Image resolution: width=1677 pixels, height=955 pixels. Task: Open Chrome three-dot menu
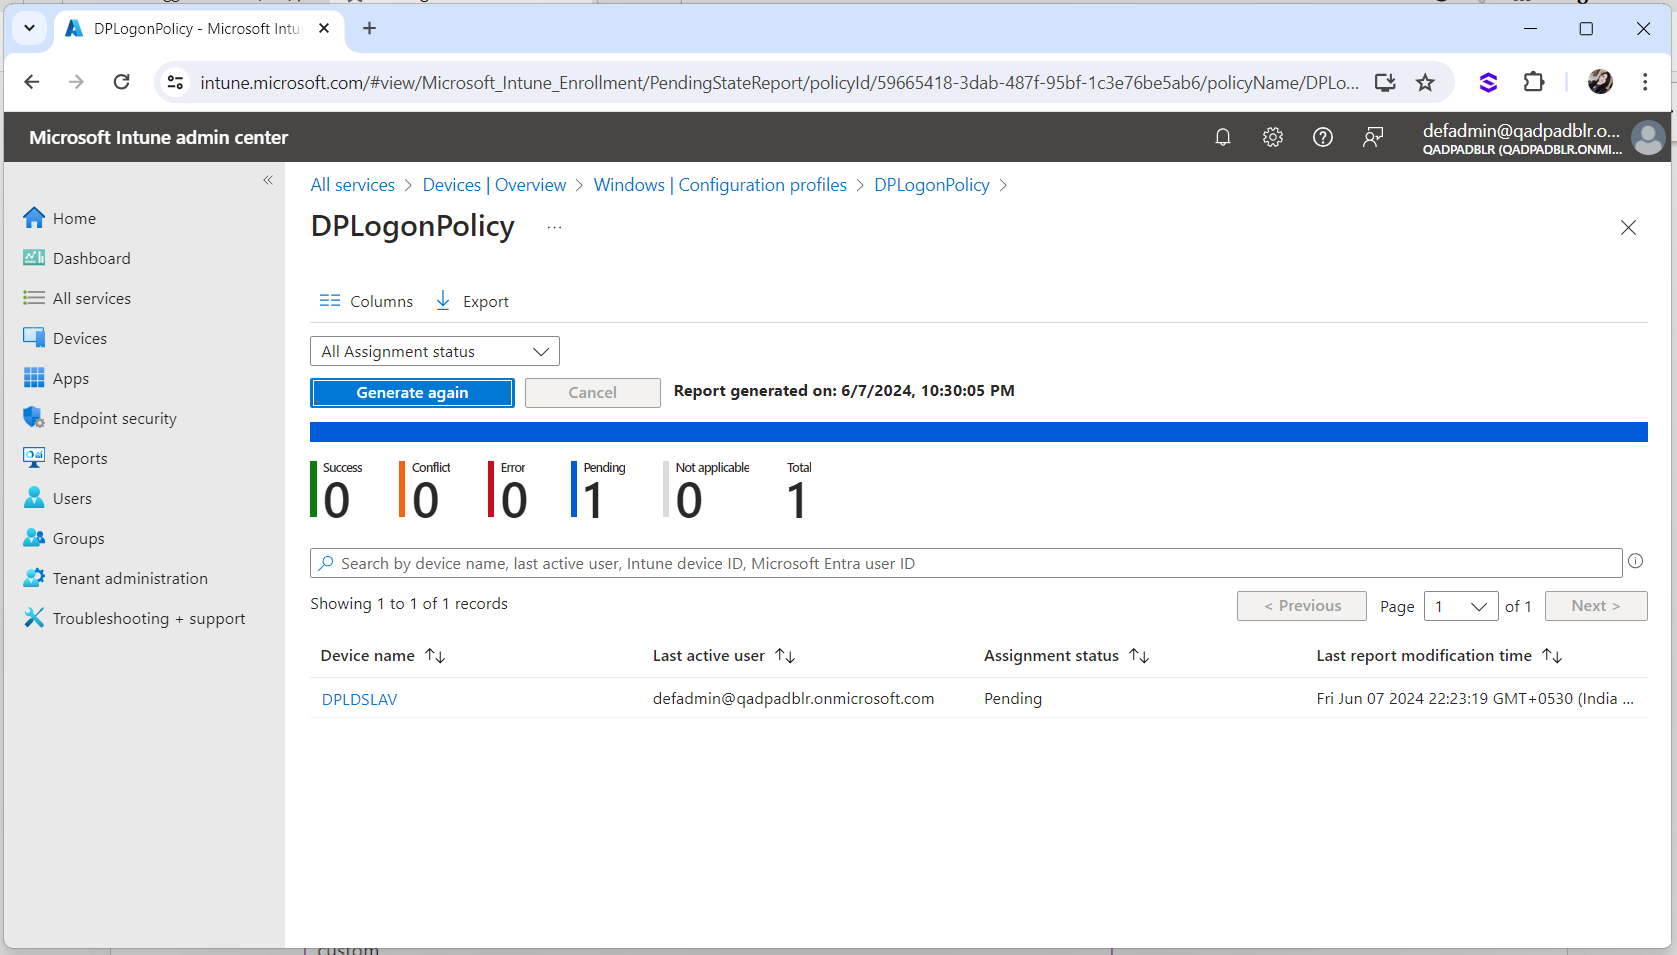point(1645,82)
